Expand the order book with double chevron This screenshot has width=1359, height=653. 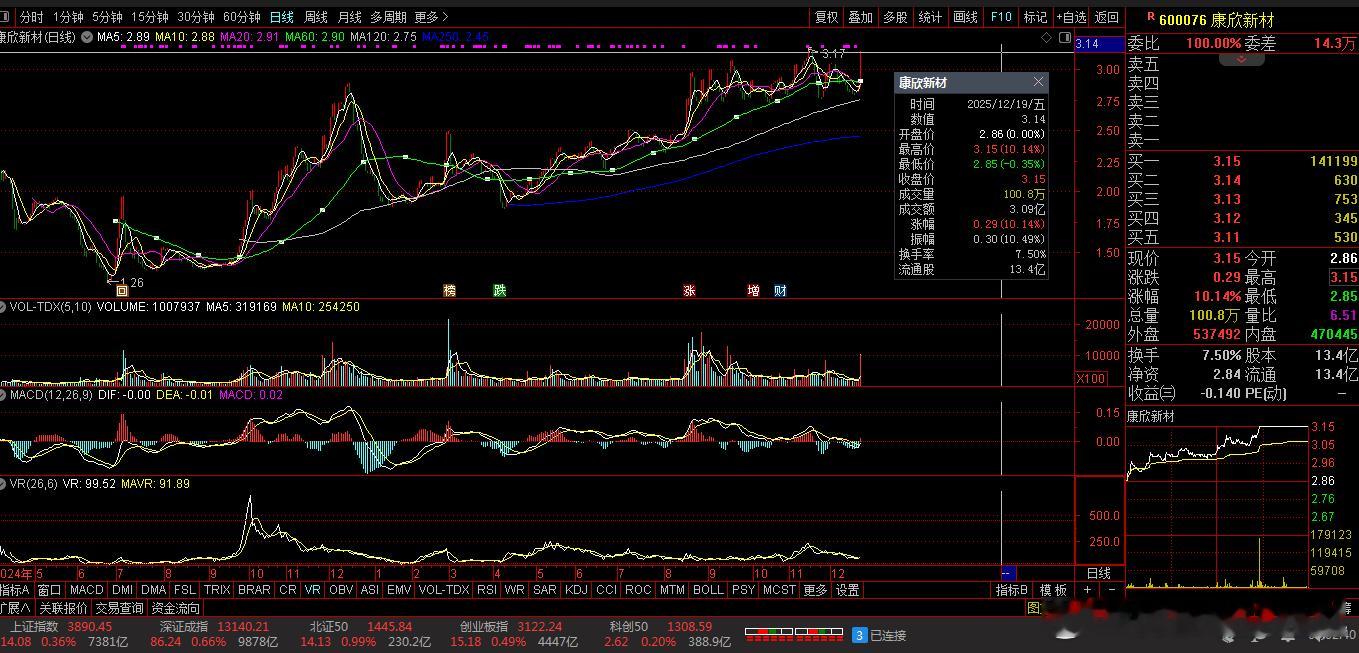point(1241,59)
